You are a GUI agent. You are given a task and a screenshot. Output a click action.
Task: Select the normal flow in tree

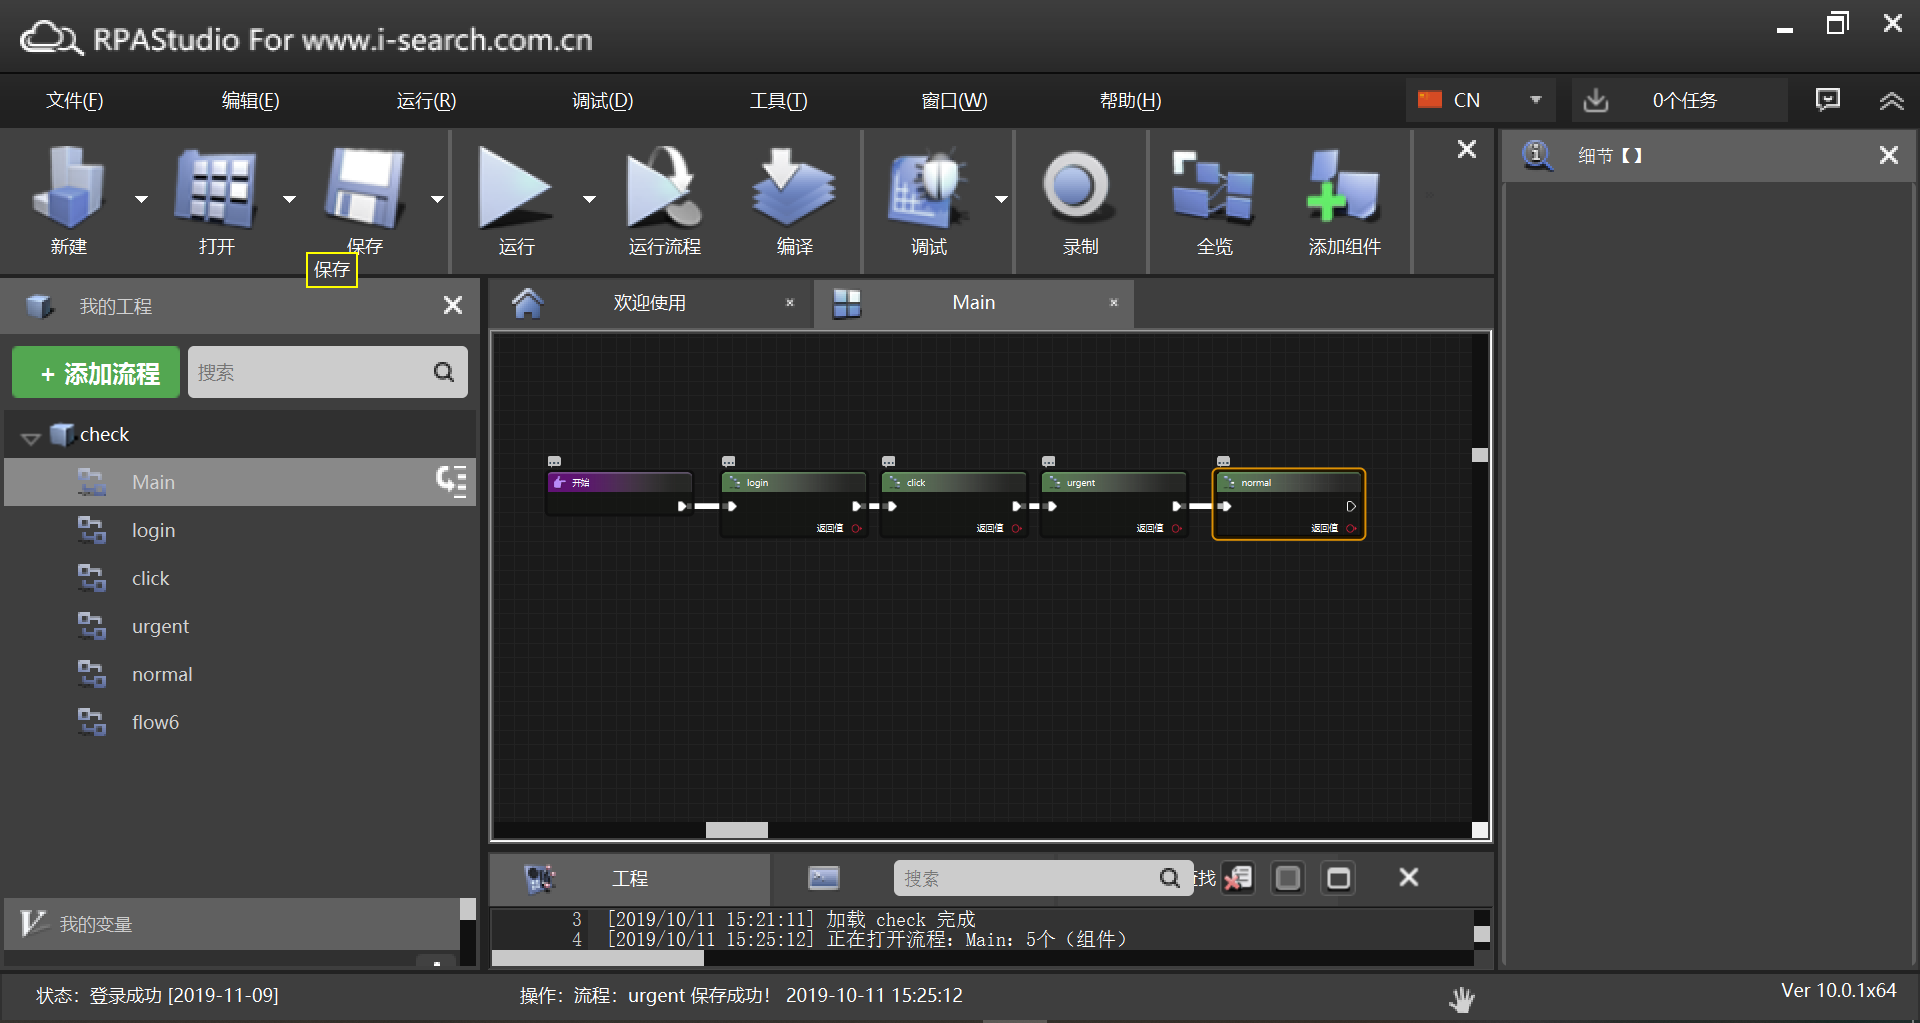coord(240,674)
